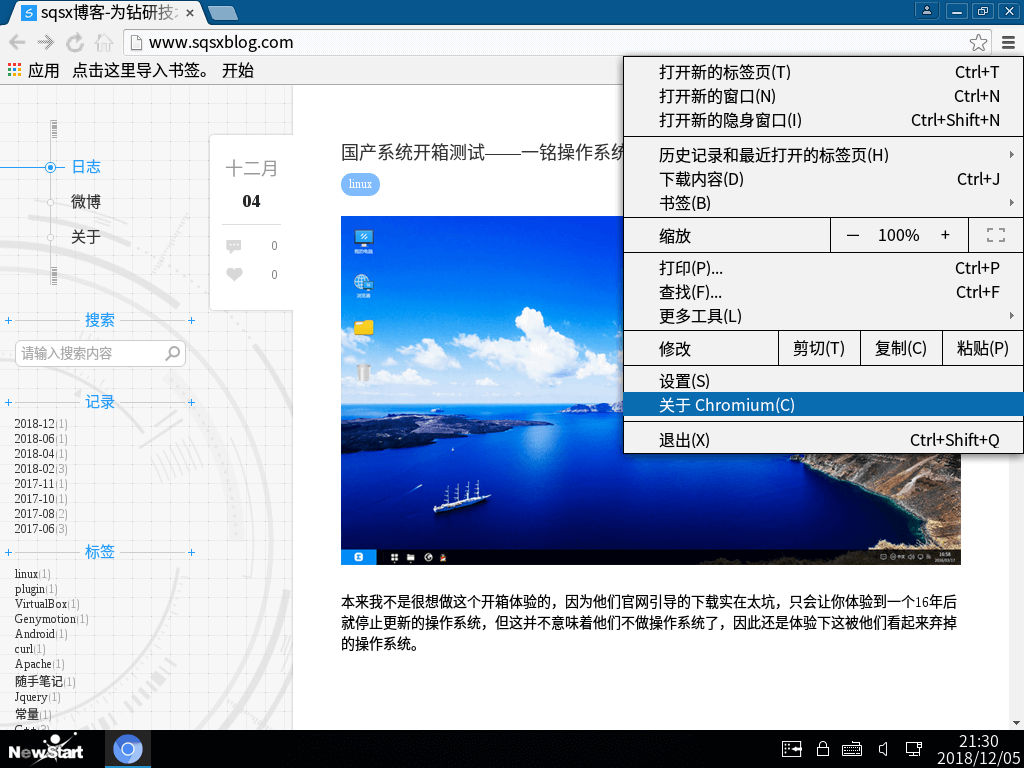1024x768 pixels.
Task: Click the 剪切(T) button
Action: pos(818,348)
